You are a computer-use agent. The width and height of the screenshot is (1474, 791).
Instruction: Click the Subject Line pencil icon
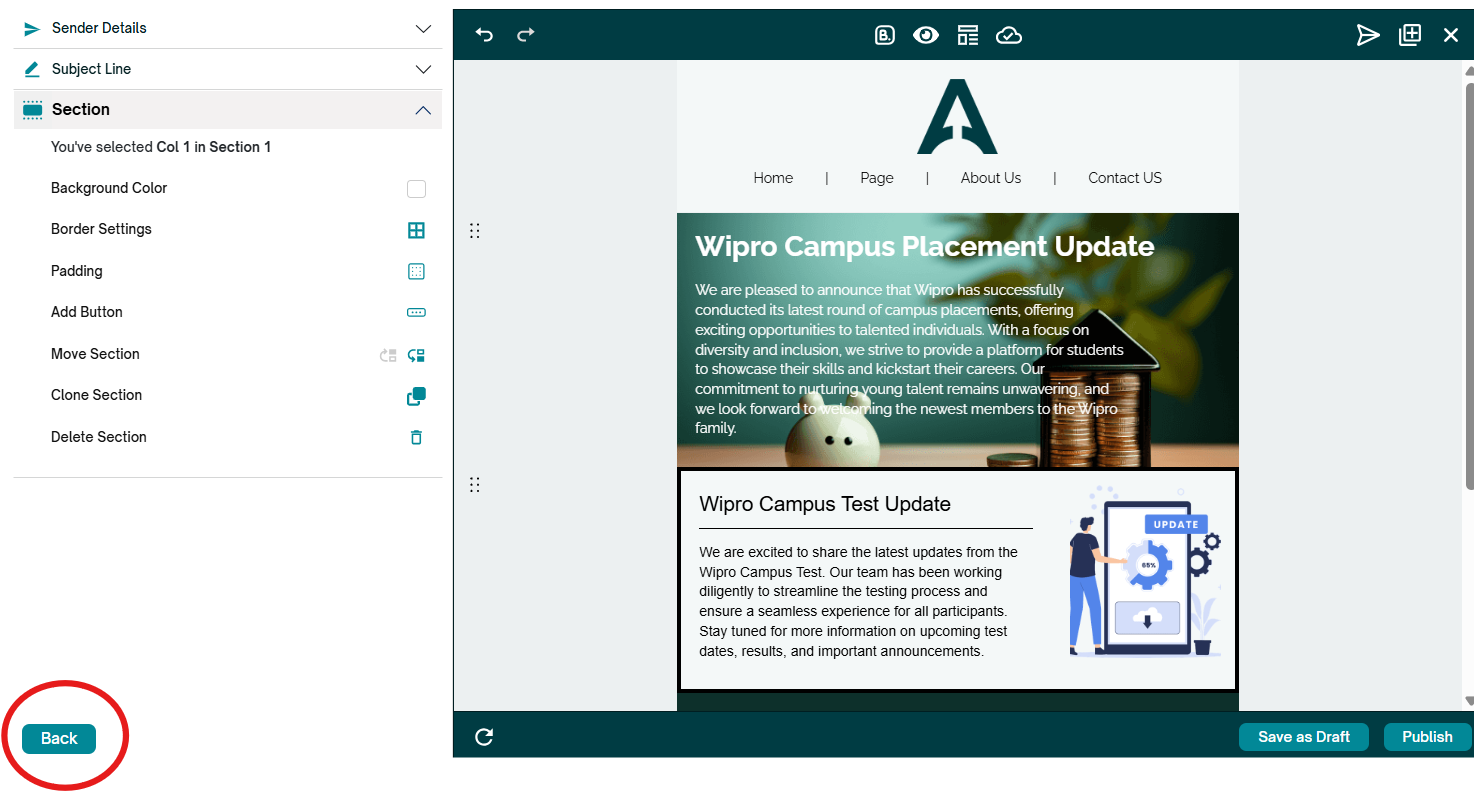pyautogui.click(x=32, y=69)
